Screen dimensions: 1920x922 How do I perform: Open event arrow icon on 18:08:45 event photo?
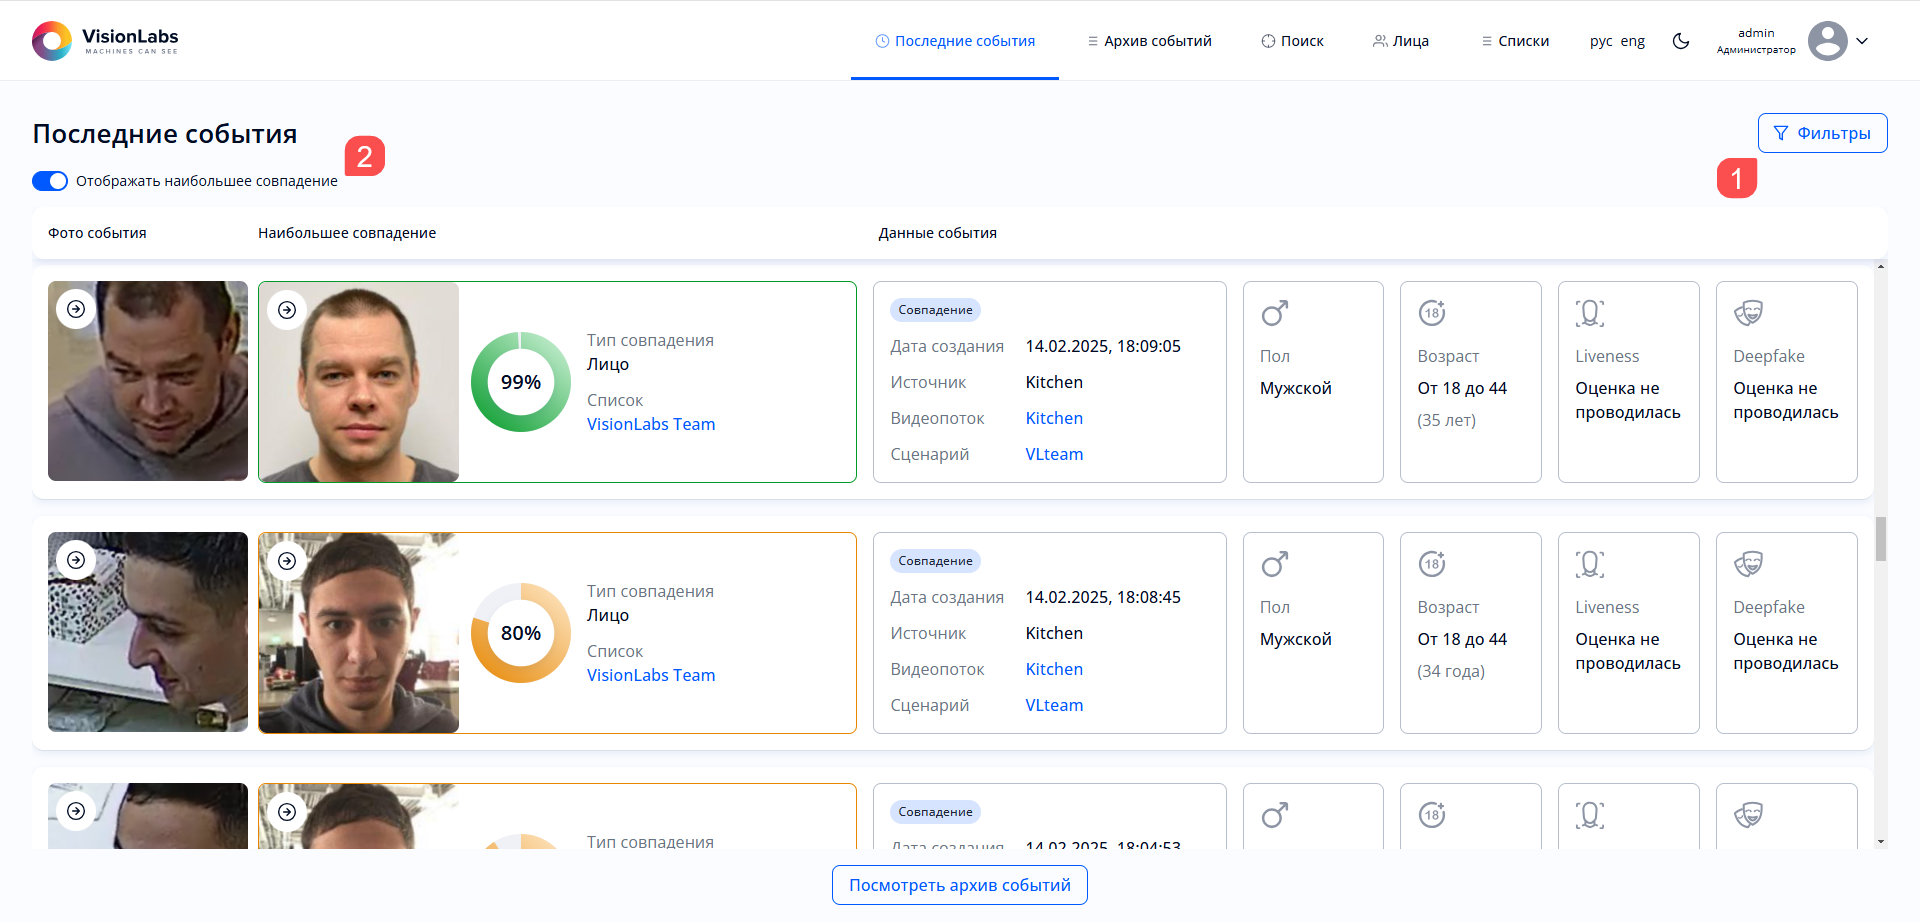pyautogui.click(x=76, y=560)
